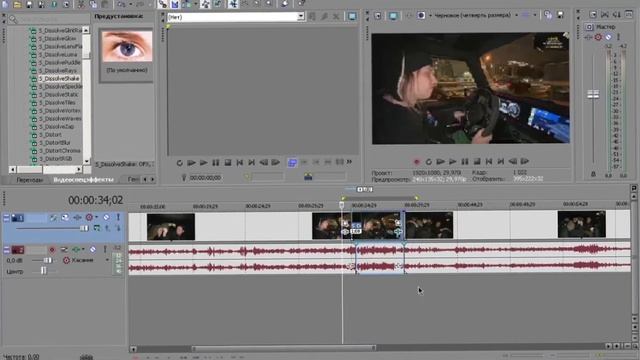This screenshot has height=360, width=640.
Task: Select the Normal Edit tool in toolbar
Action: click(233, 4)
